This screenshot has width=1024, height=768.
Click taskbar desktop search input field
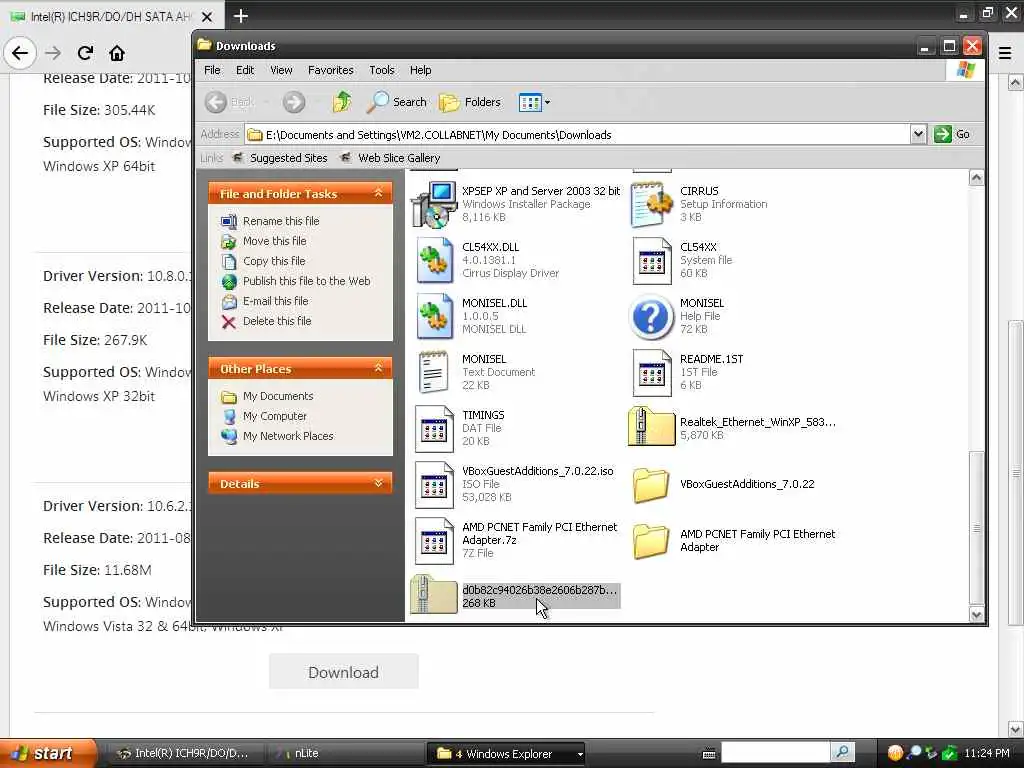(x=775, y=753)
